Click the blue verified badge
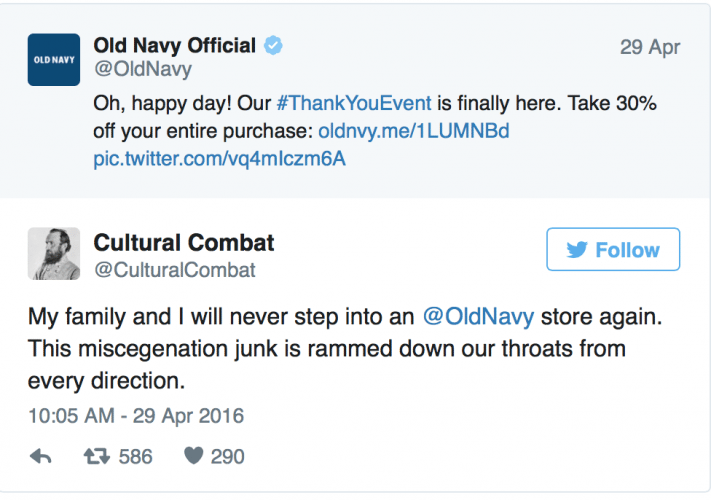 pyautogui.click(x=273, y=45)
